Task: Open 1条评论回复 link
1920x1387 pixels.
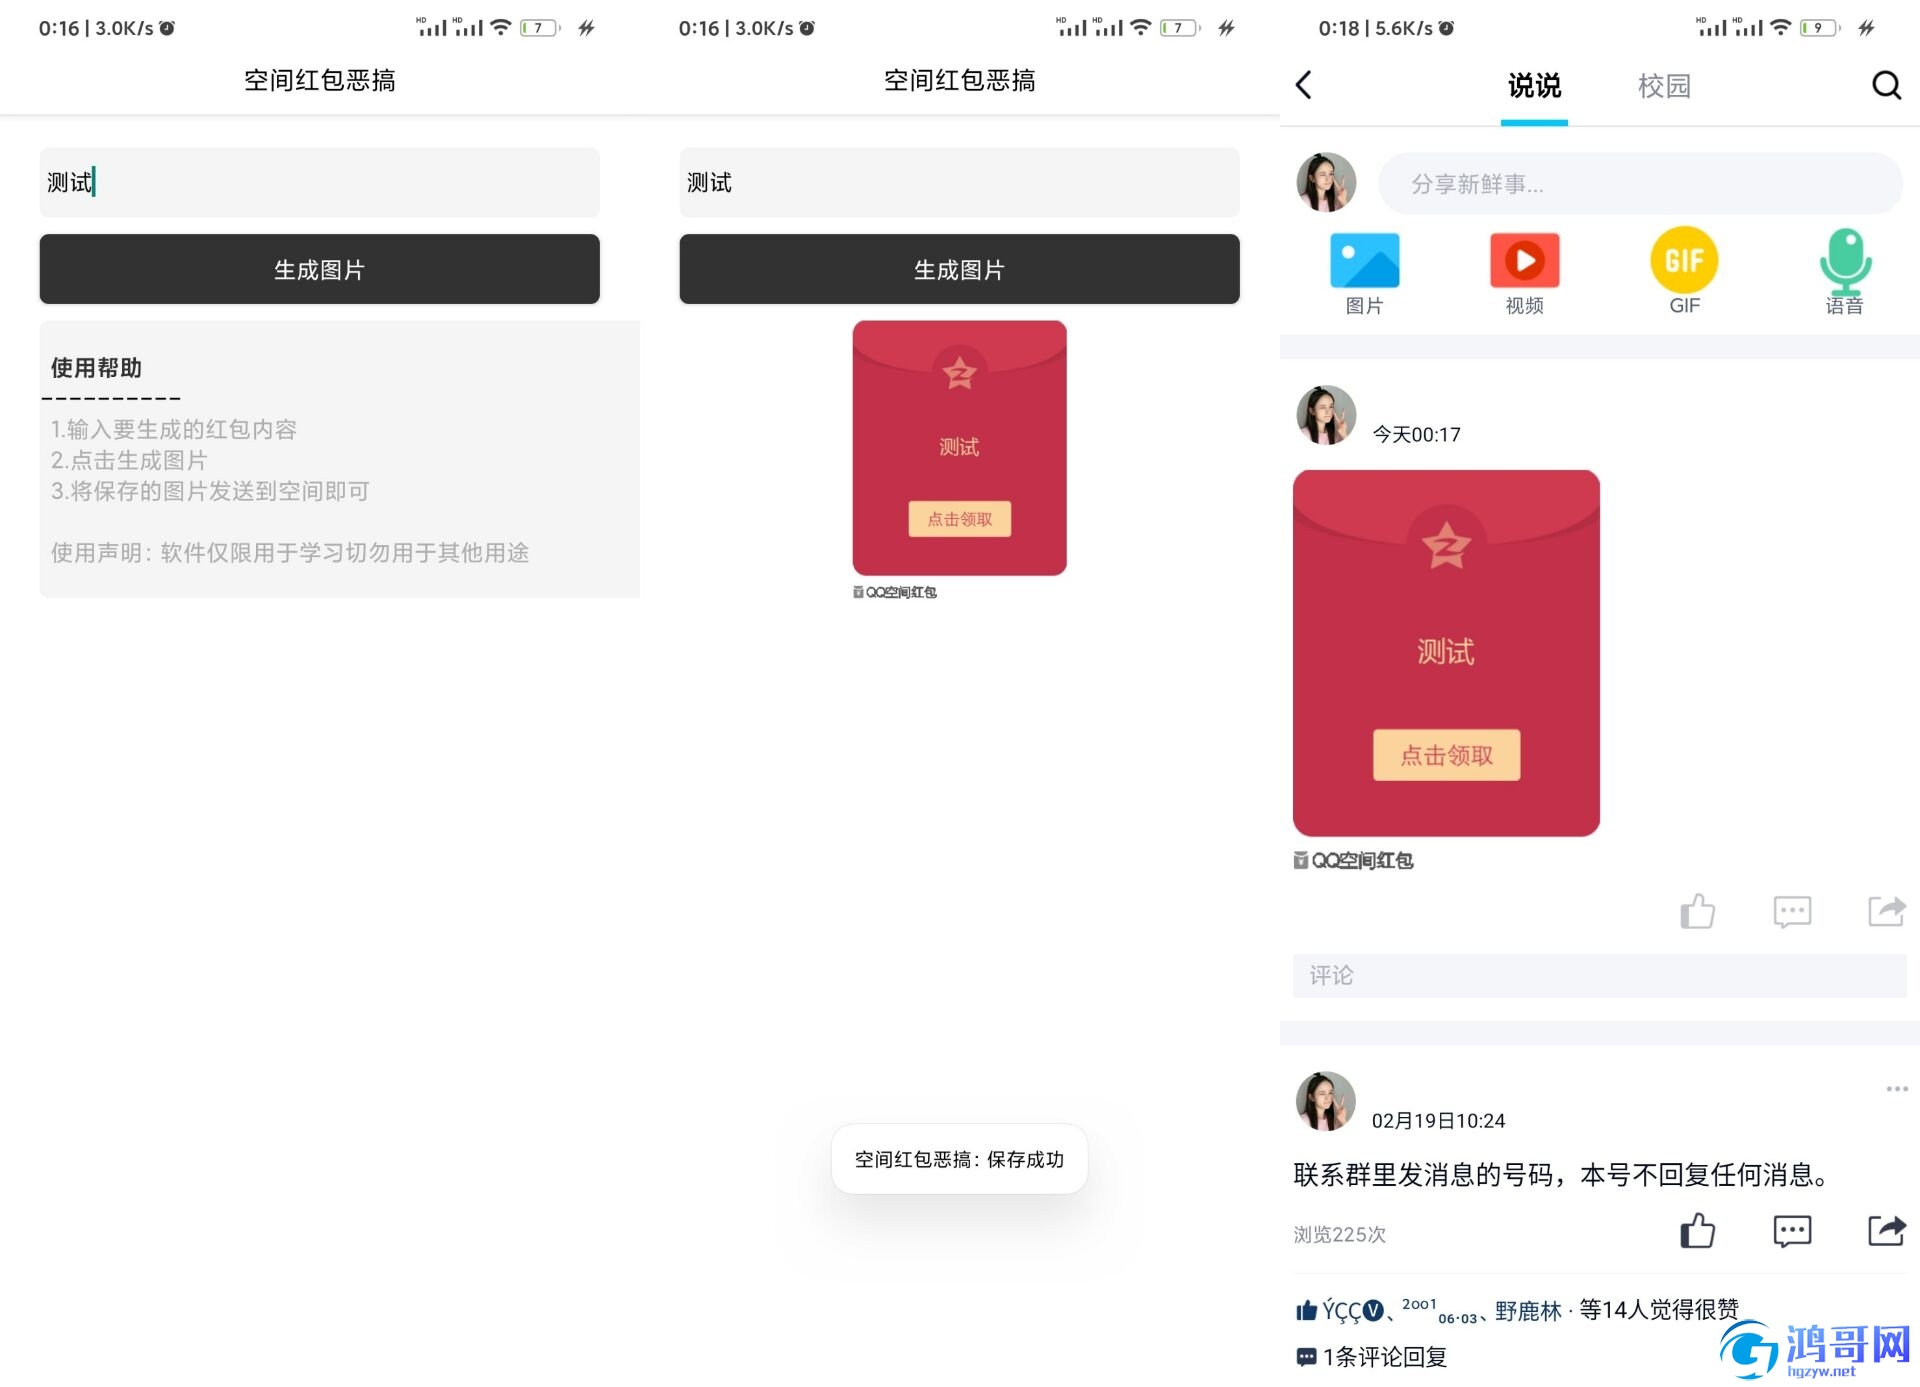Action: [x=1371, y=1357]
